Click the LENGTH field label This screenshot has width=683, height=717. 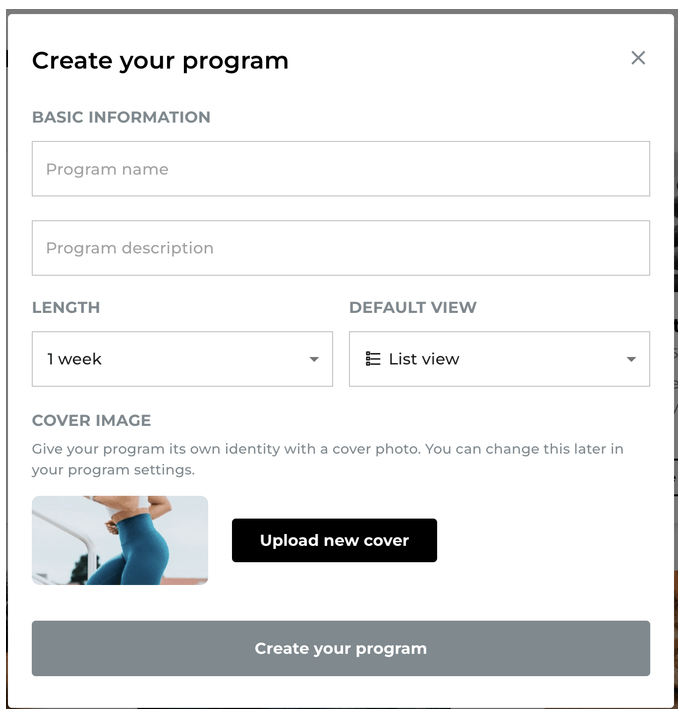(66, 308)
